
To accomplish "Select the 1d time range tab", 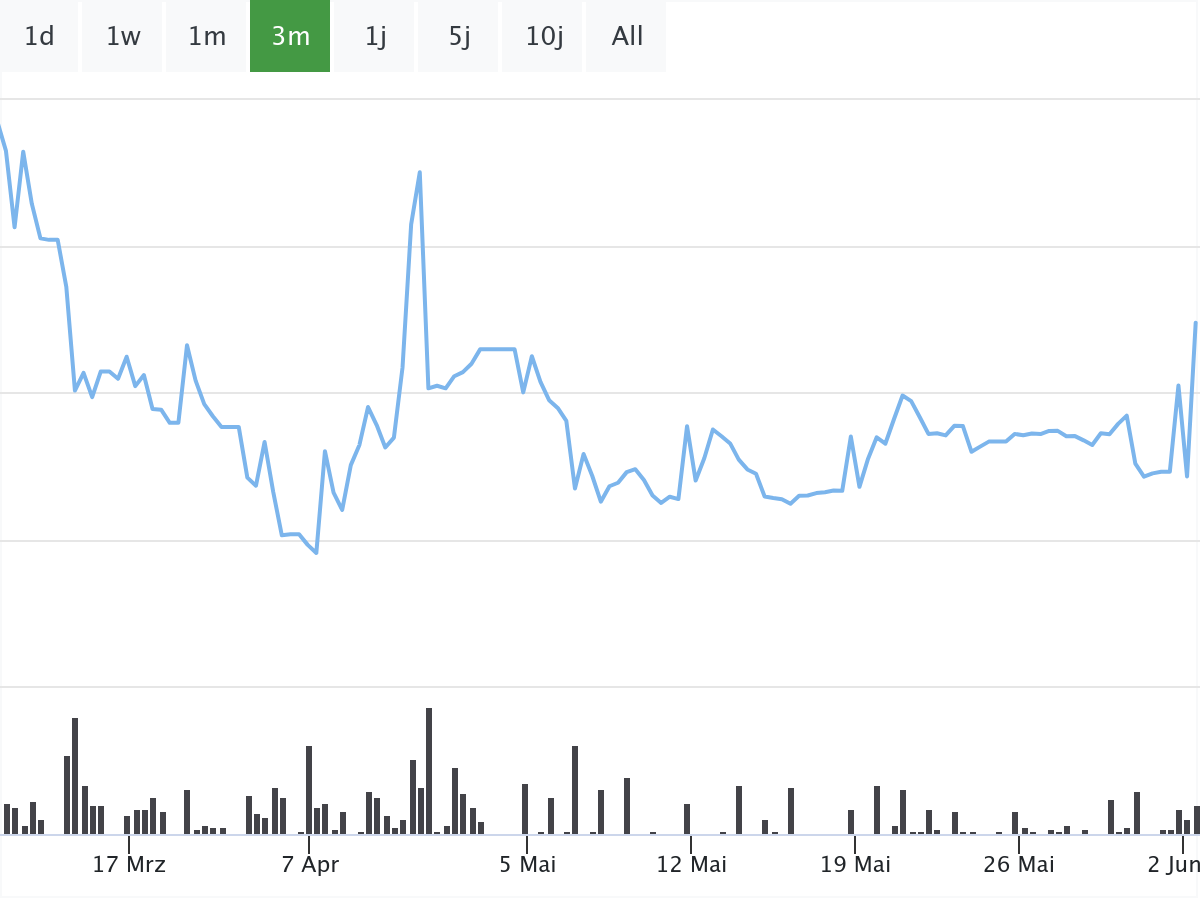I will pos(39,37).
